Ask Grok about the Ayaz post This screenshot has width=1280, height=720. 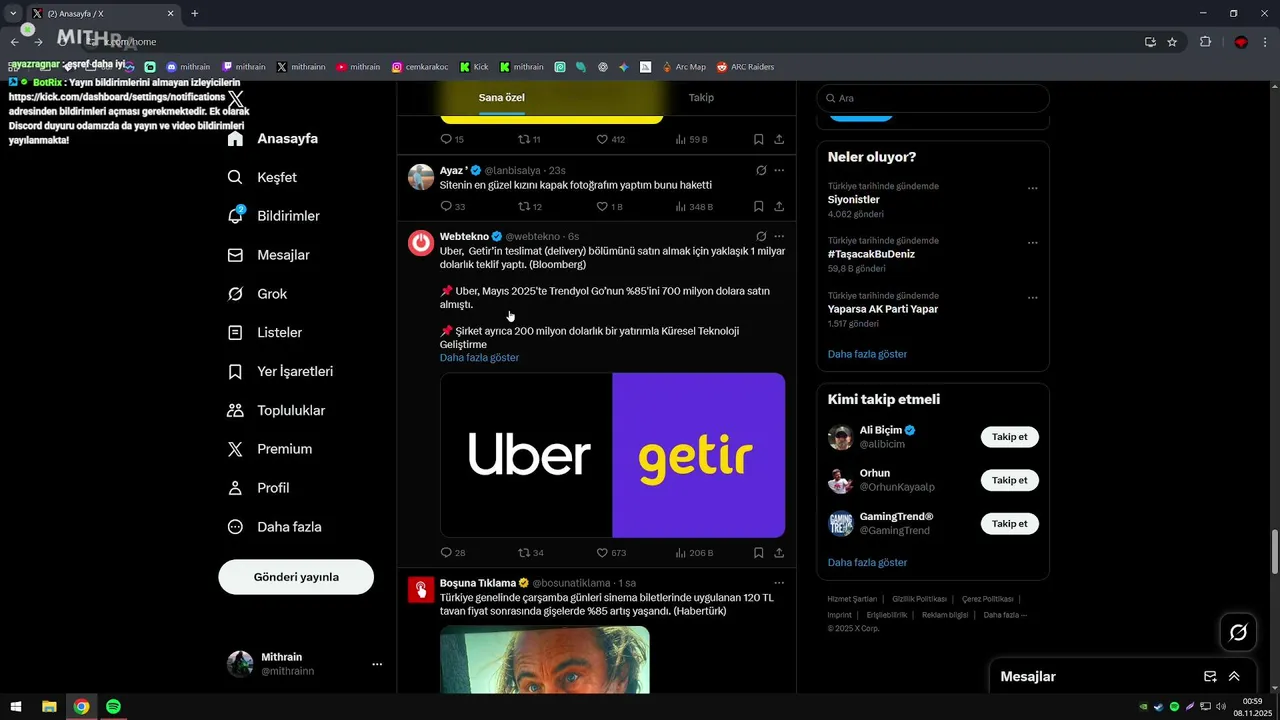(761, 171)
